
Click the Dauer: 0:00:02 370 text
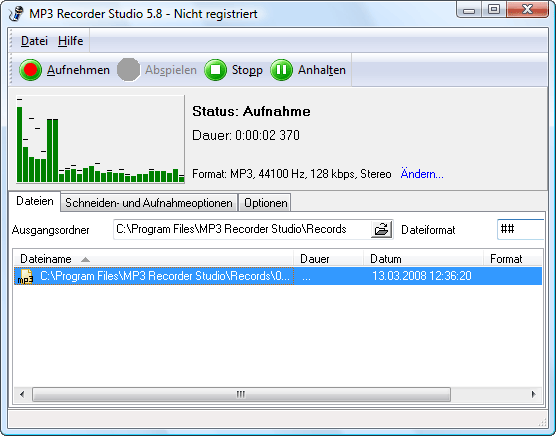[246, 135]
